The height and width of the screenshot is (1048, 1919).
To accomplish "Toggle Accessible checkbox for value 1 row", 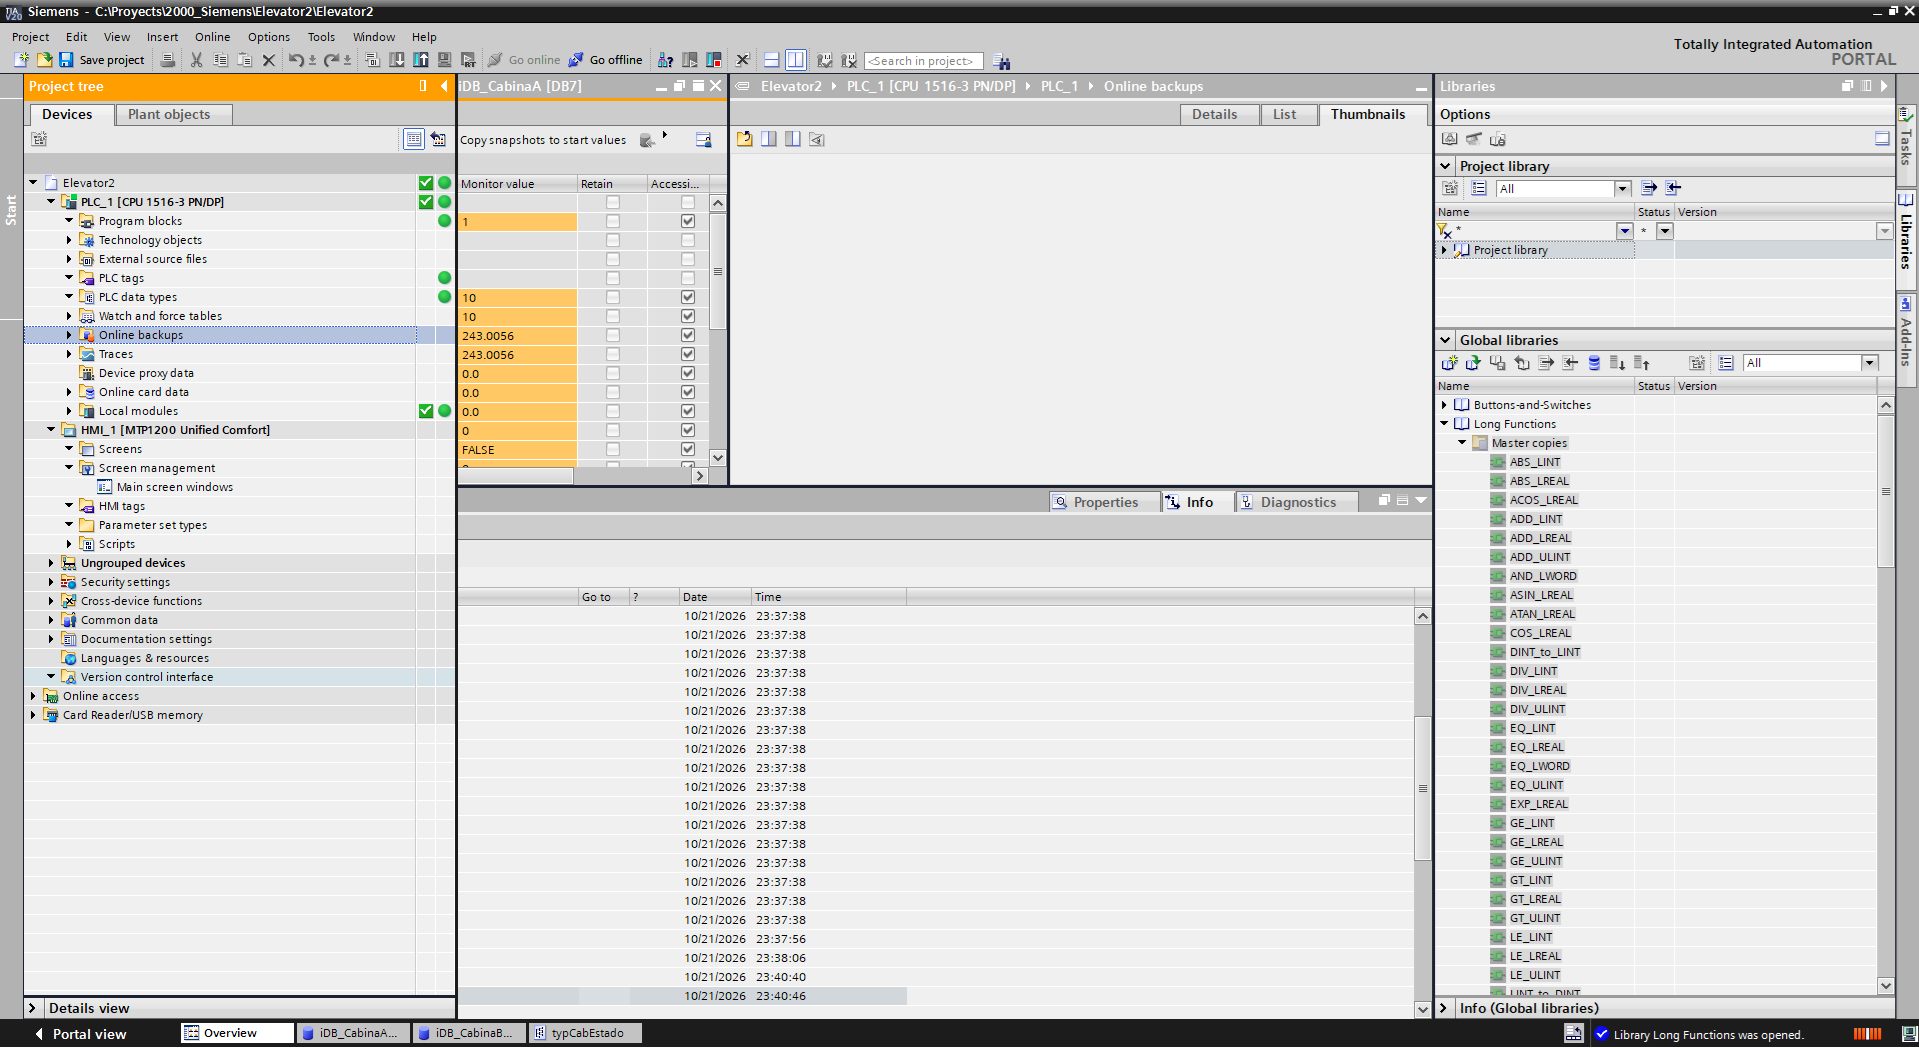I will click(688, 221).
